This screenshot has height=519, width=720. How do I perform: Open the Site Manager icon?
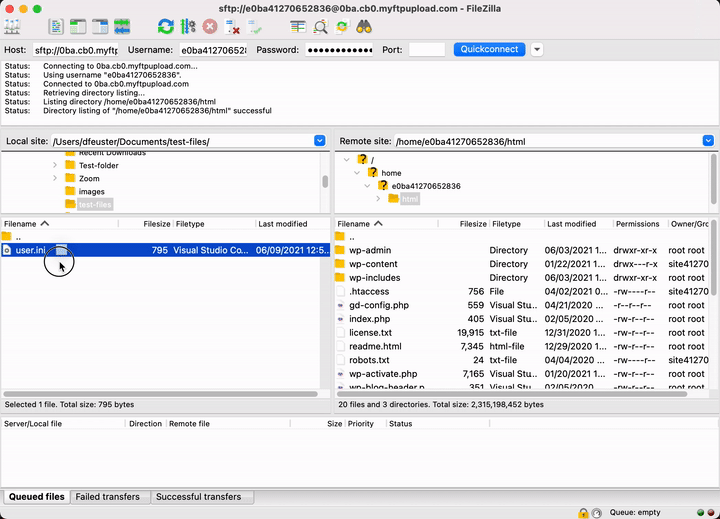(x=13, y=27)
